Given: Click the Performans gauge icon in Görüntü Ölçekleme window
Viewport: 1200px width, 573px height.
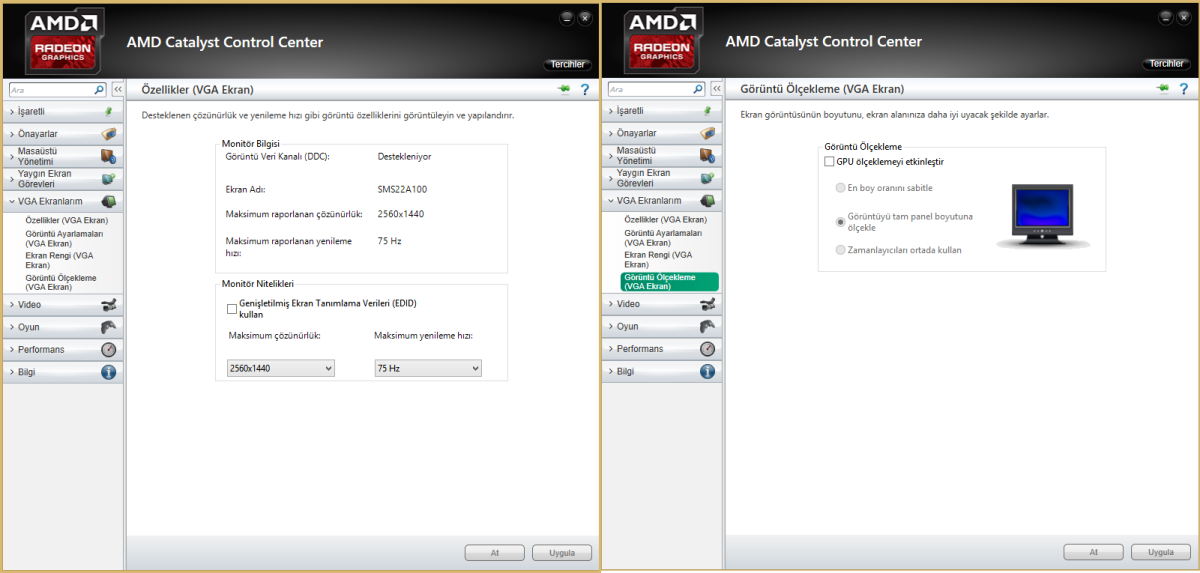Looking at the screenshot, I should pos(708,349).
